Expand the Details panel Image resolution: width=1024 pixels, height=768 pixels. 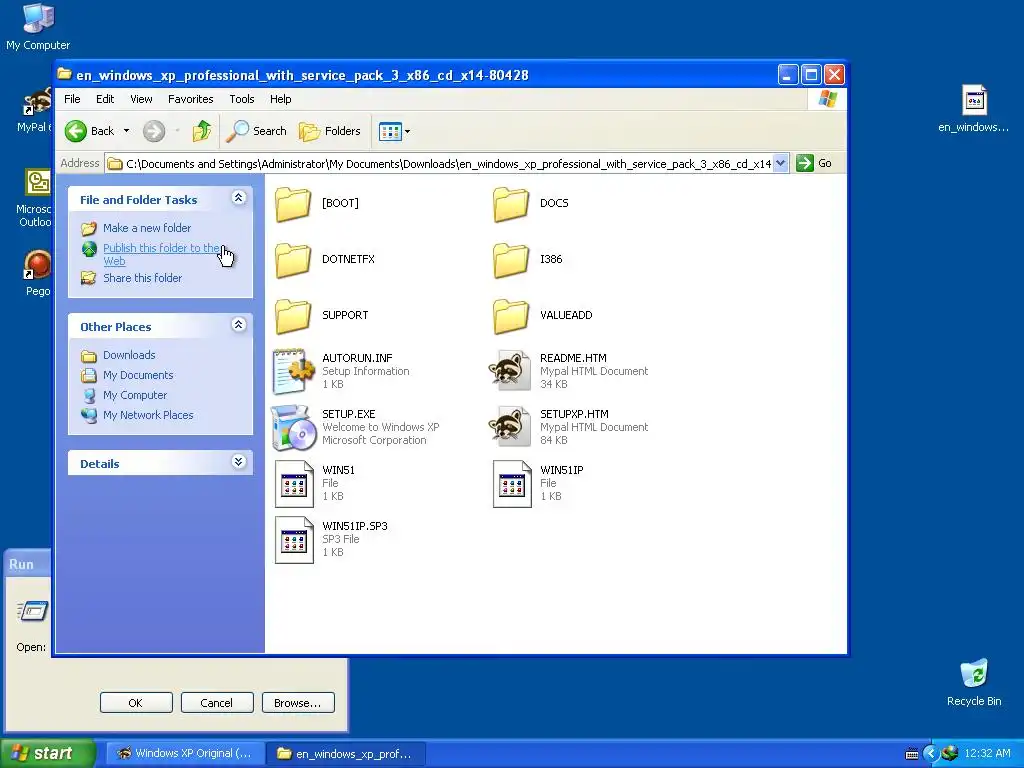pos(238,462)
